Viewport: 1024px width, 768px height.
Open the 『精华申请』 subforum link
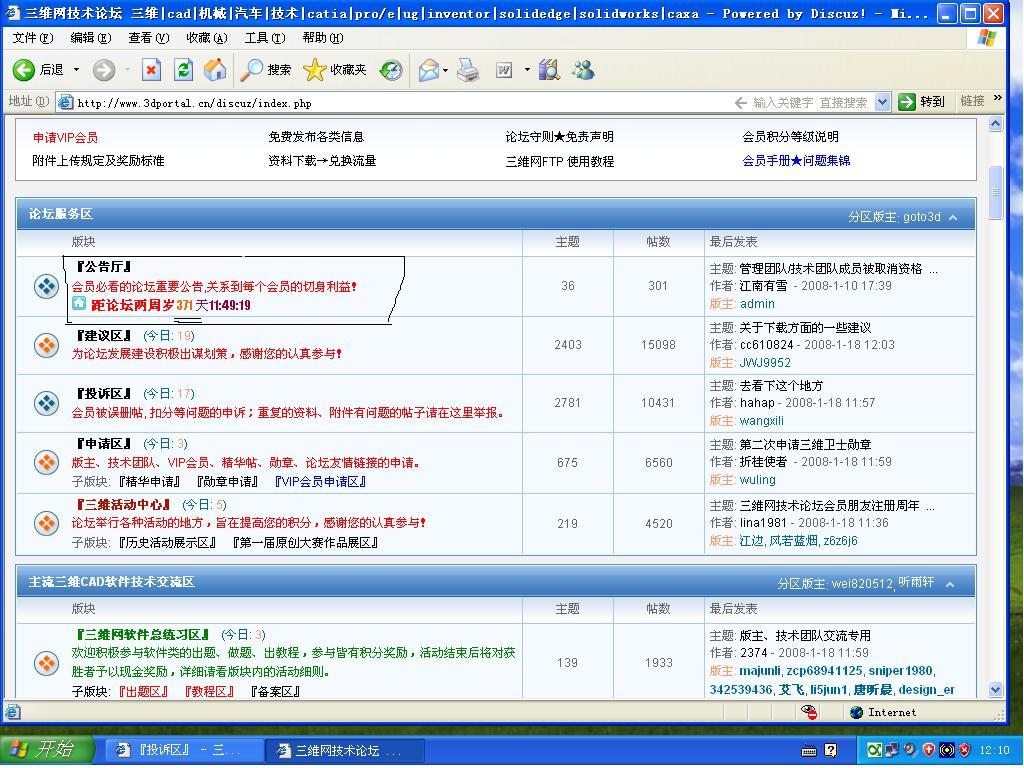click(x=150, y=482)
